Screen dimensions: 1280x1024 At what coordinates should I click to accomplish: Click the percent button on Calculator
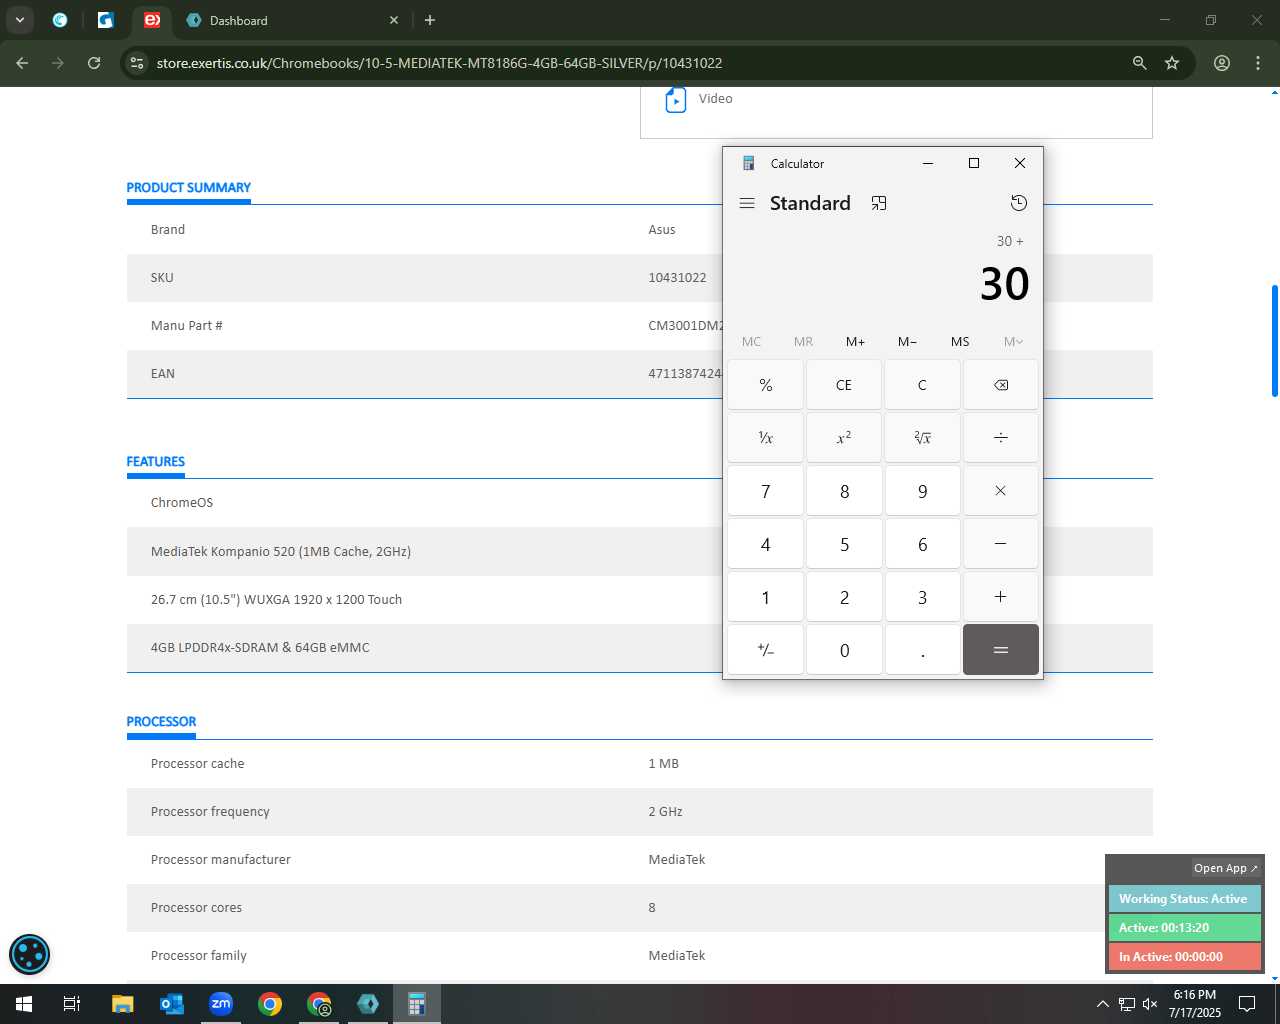766,385
